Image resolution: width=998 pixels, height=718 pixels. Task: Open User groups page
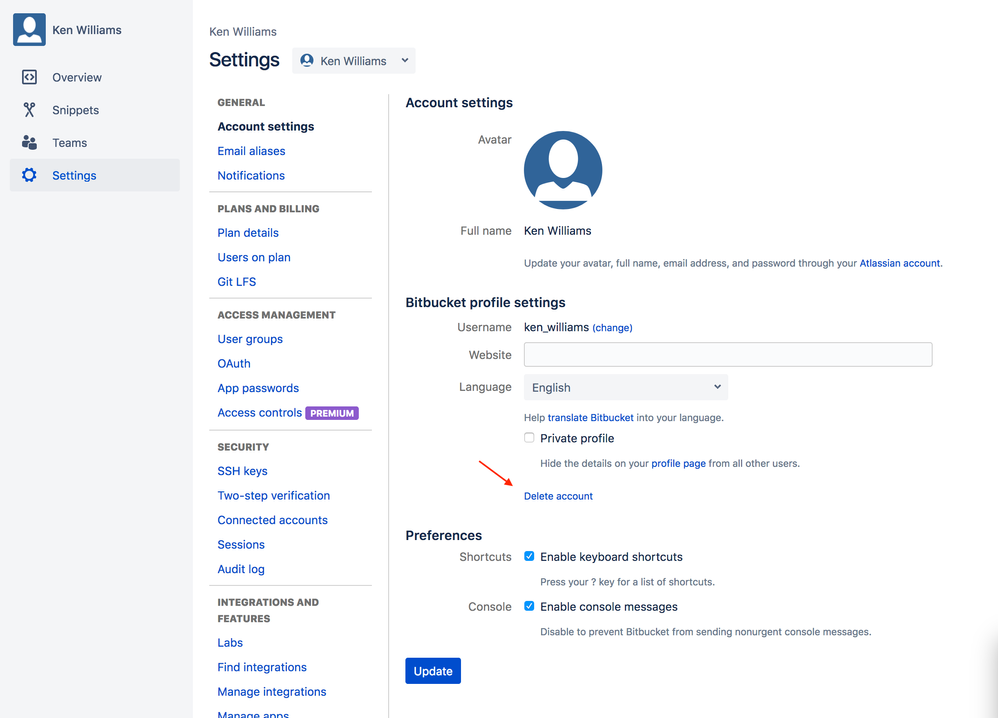pos(250,339)
